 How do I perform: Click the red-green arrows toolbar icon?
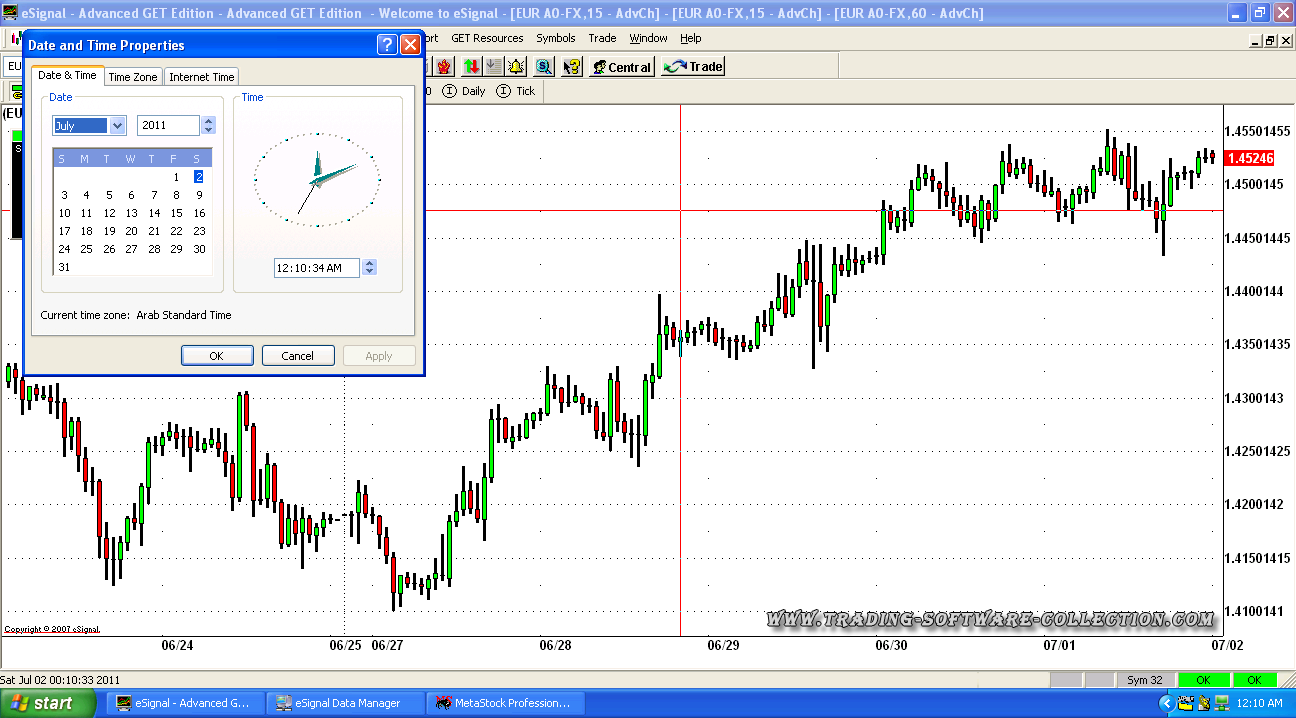[470, 67]
